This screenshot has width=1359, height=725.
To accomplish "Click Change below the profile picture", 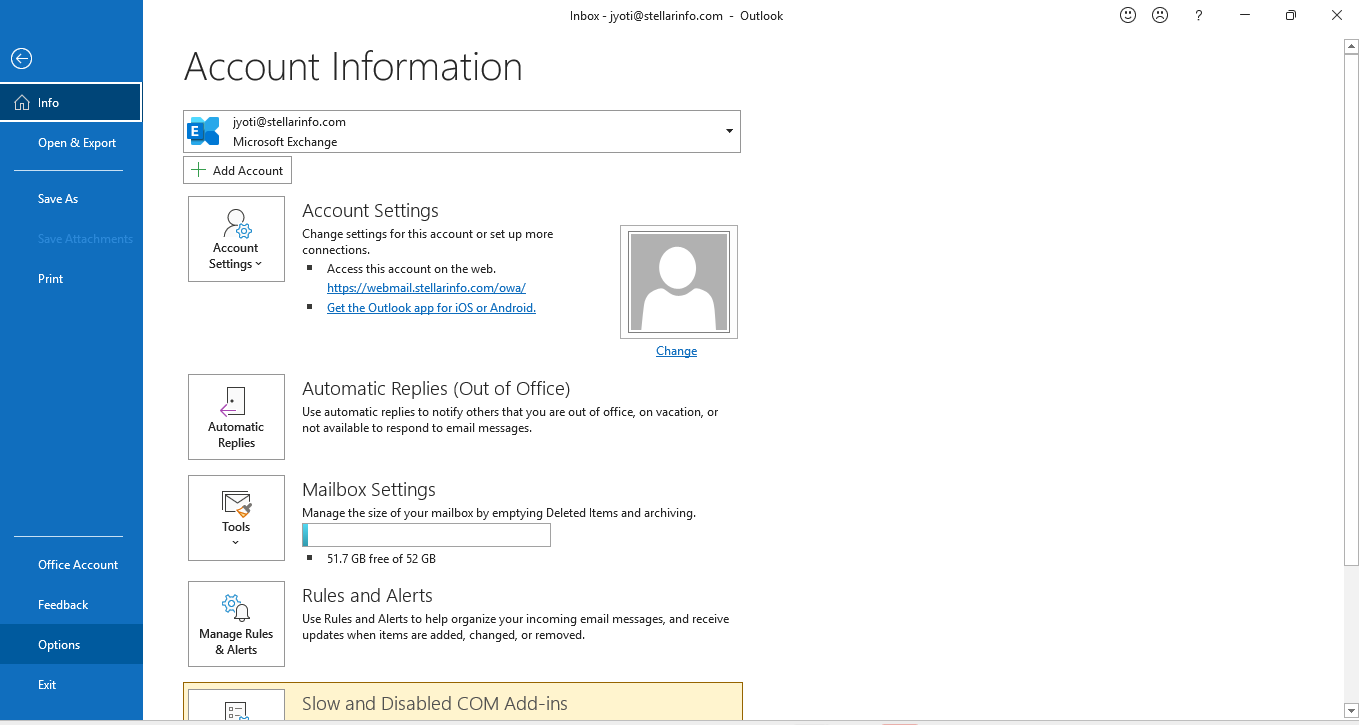I will click(x=676, y=350).
